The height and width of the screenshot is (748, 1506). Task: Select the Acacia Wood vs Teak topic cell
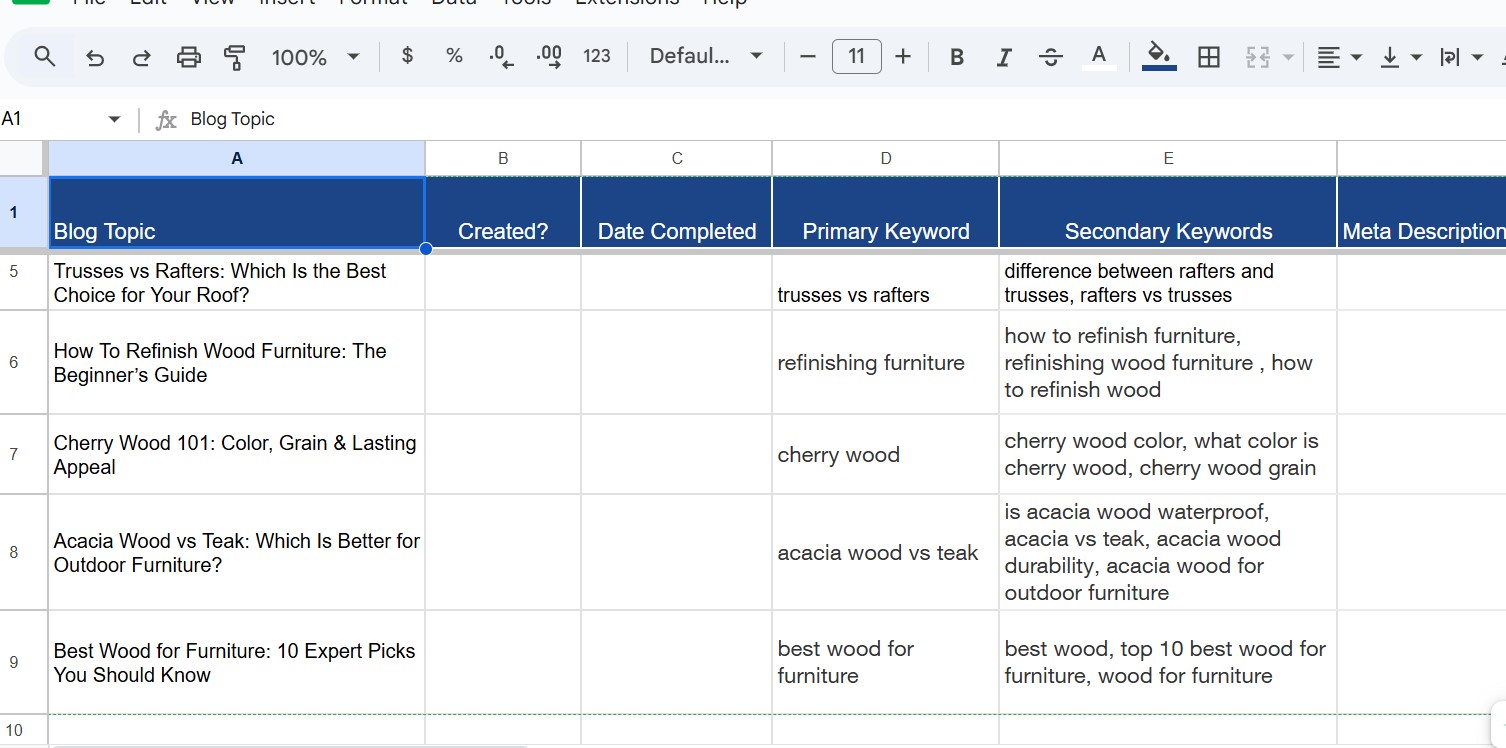click(x=237, y=552)
